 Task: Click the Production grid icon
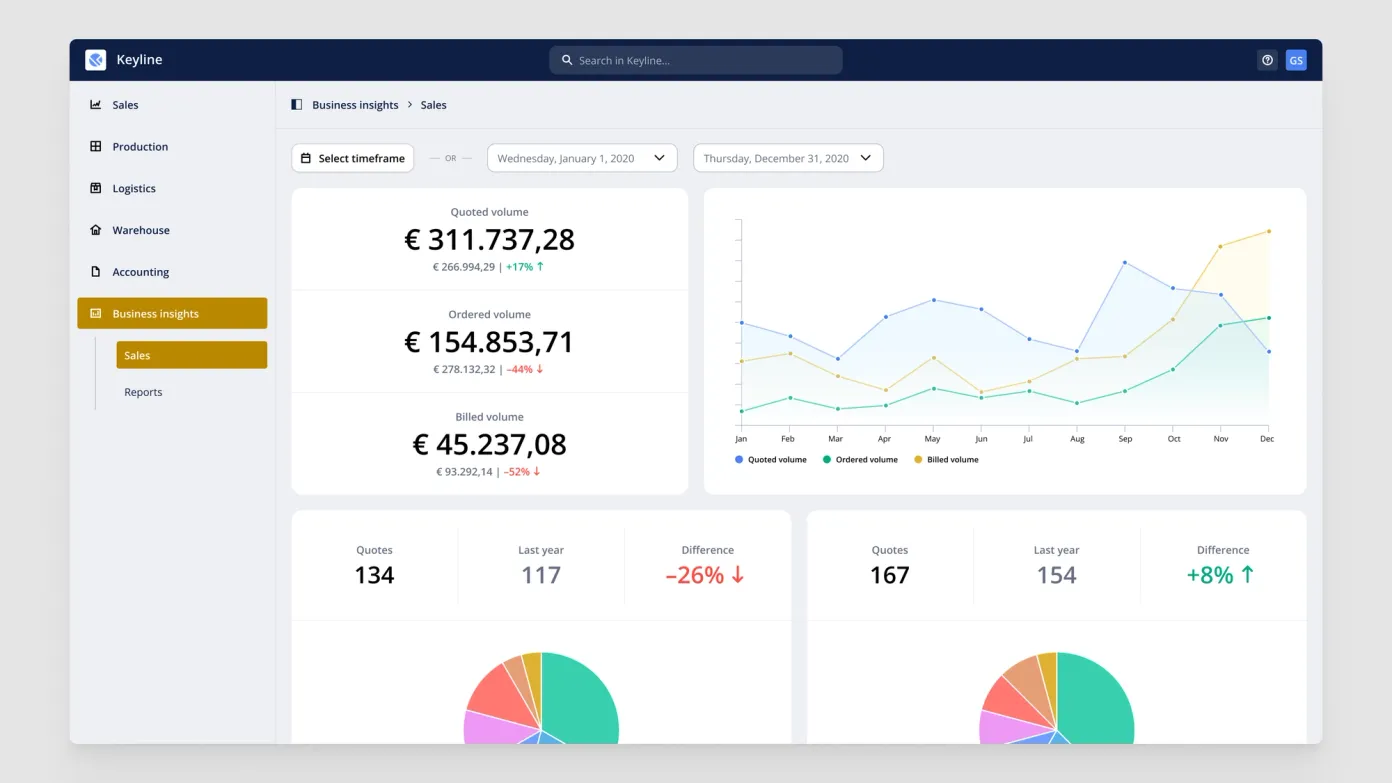click(96, 146)
